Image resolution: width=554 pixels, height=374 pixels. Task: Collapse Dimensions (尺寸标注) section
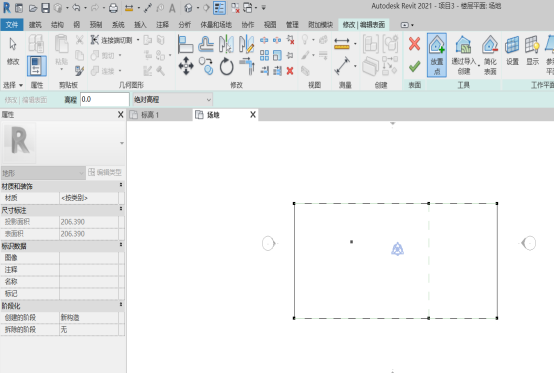121,209
